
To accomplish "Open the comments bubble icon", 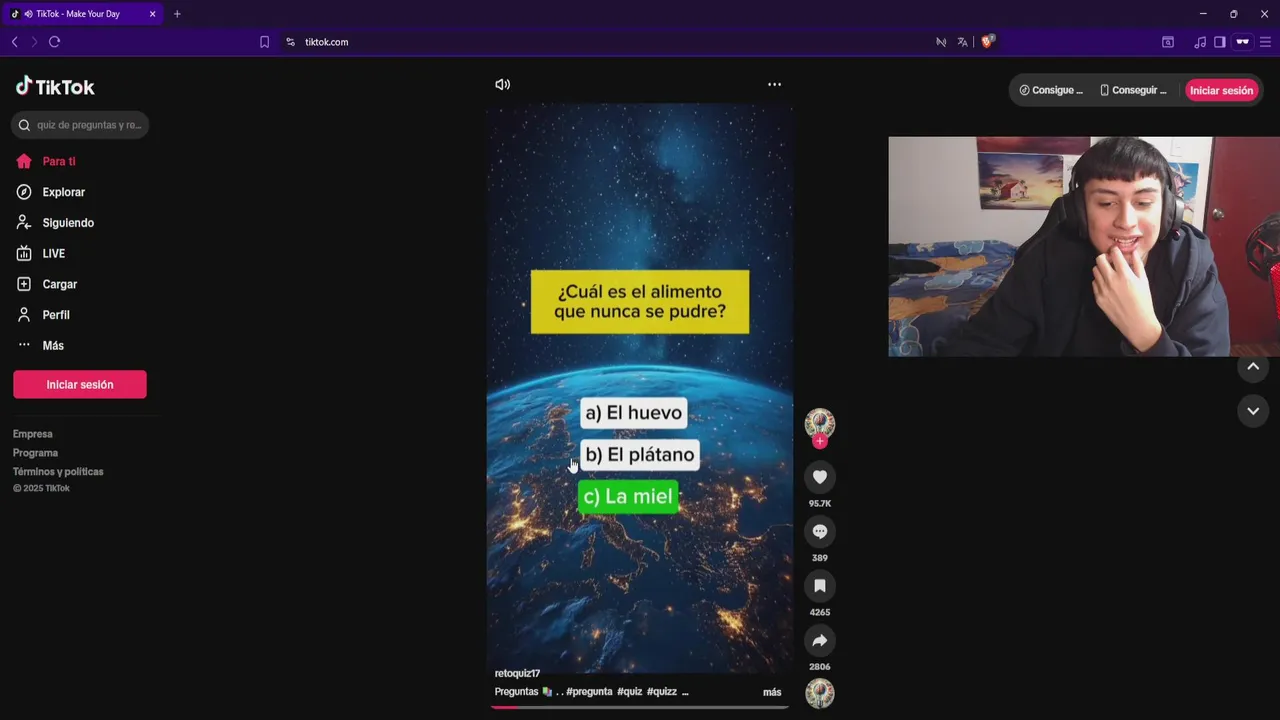I will pyautogui.click(x=820, y=531).
